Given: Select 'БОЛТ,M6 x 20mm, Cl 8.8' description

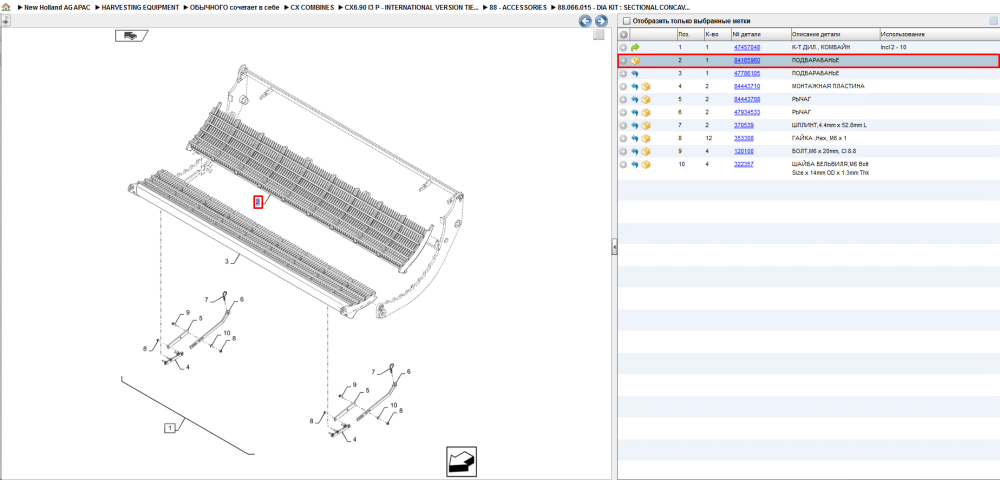Looking at the screenshot, I should pos(825,152).
